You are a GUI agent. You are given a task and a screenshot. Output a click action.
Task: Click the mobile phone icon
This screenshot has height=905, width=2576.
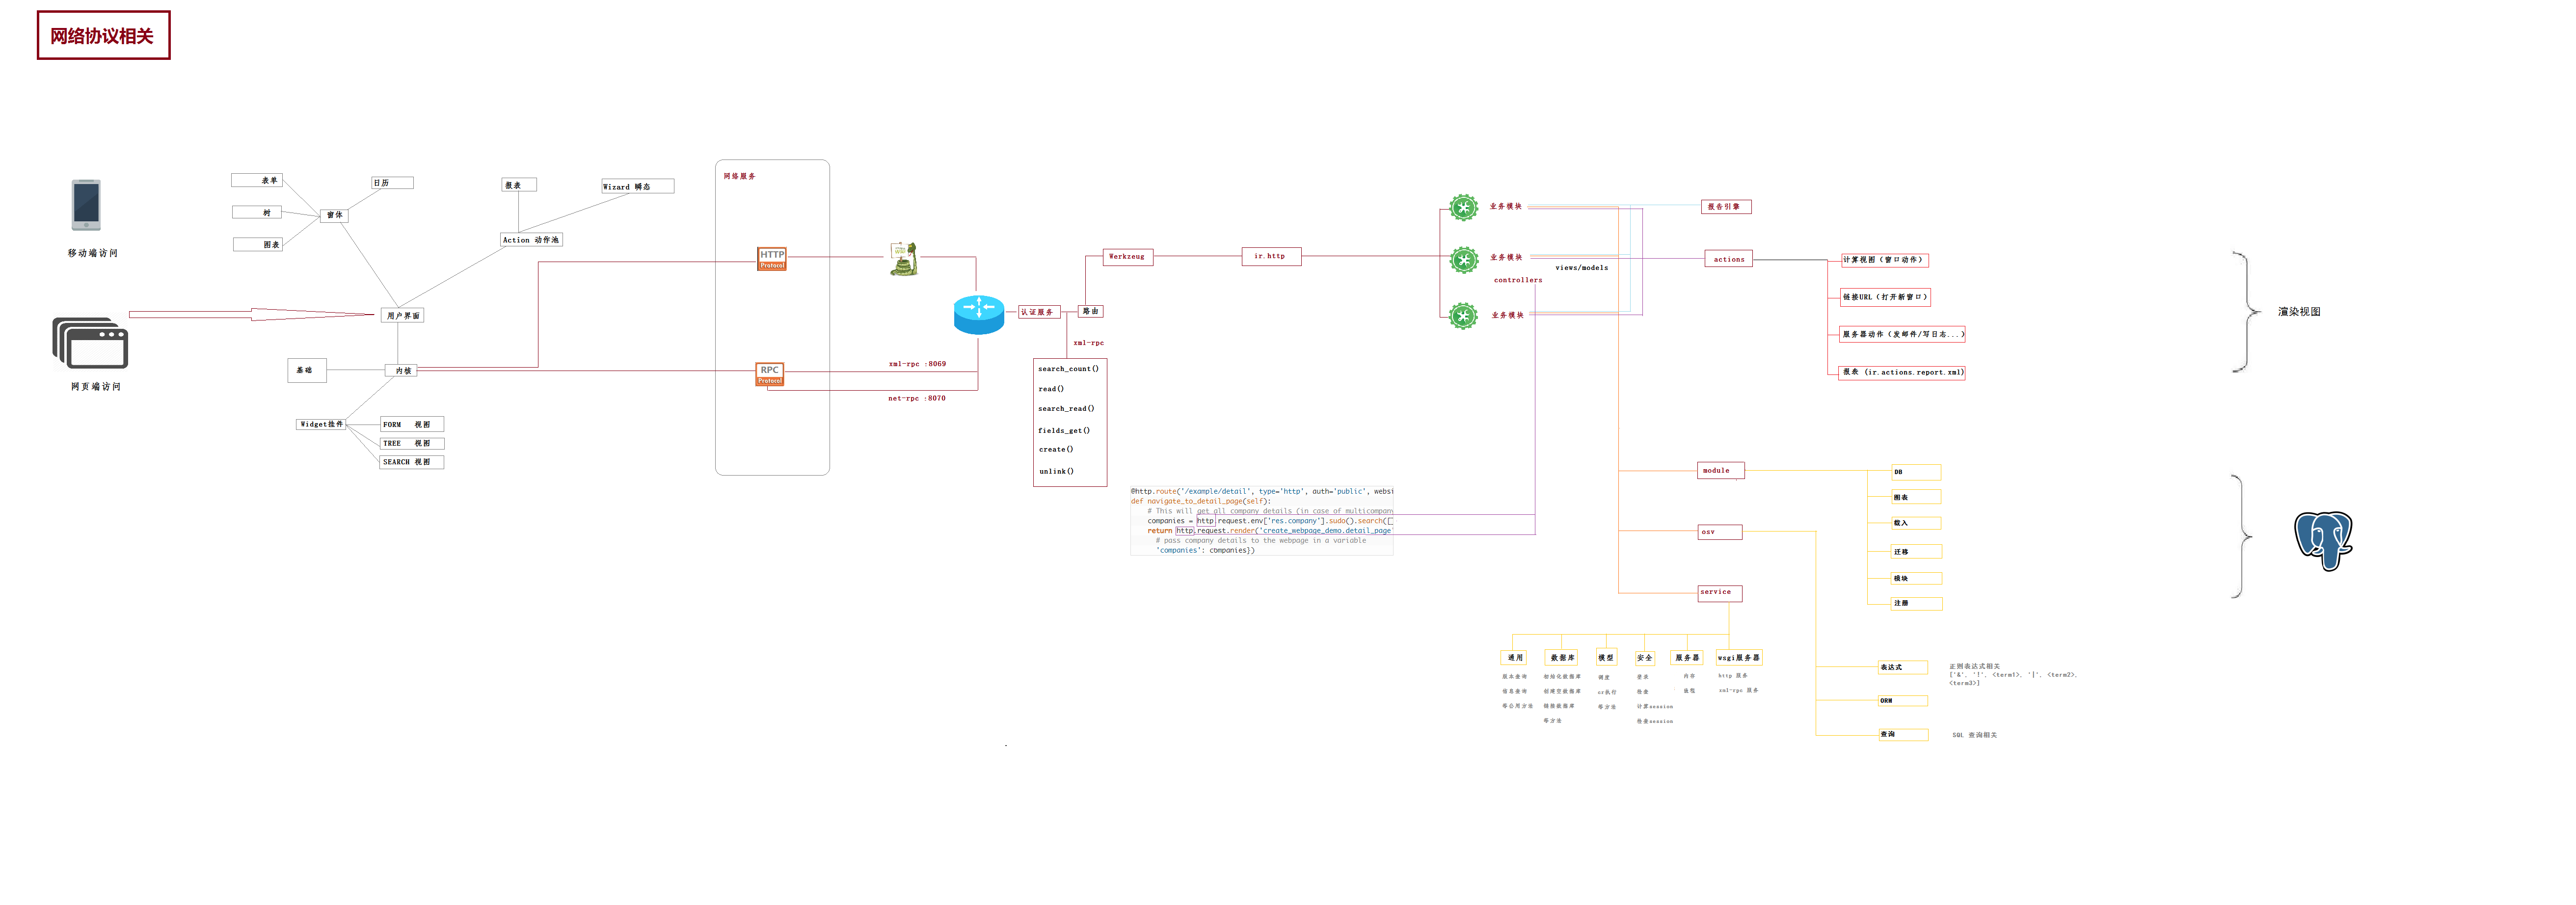tap(86, 204)
